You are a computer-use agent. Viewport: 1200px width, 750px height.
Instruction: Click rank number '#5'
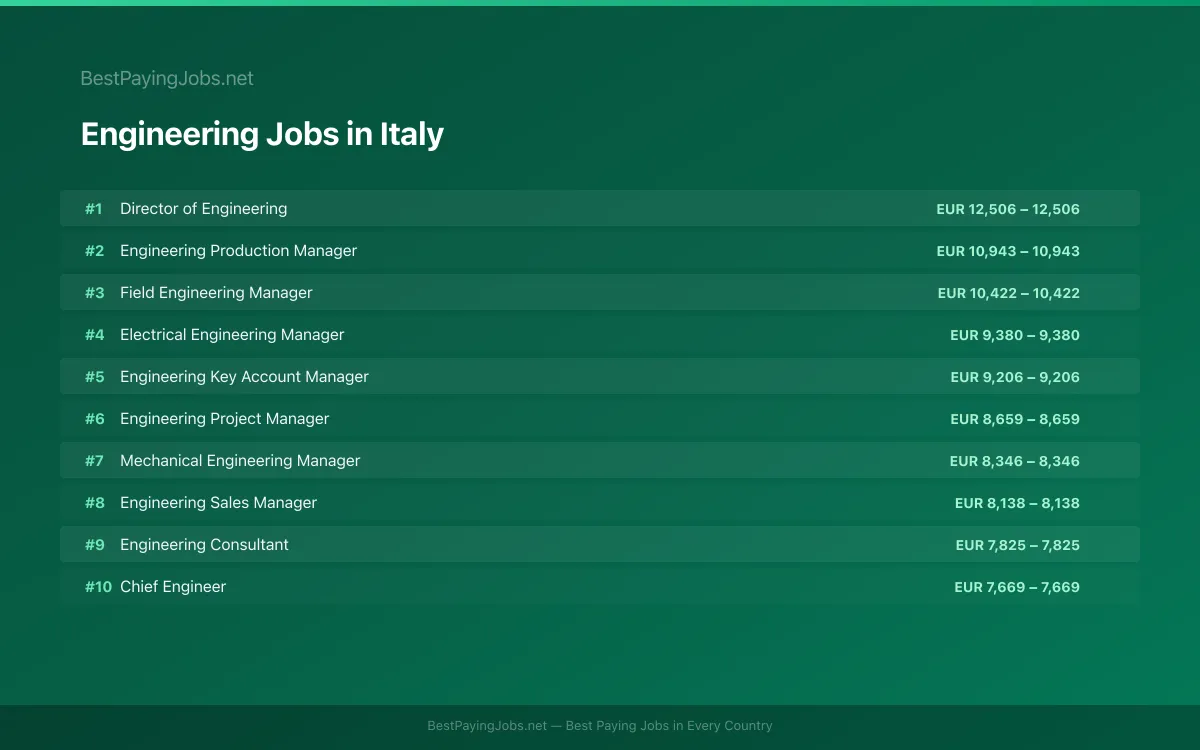tap(94, 377)
